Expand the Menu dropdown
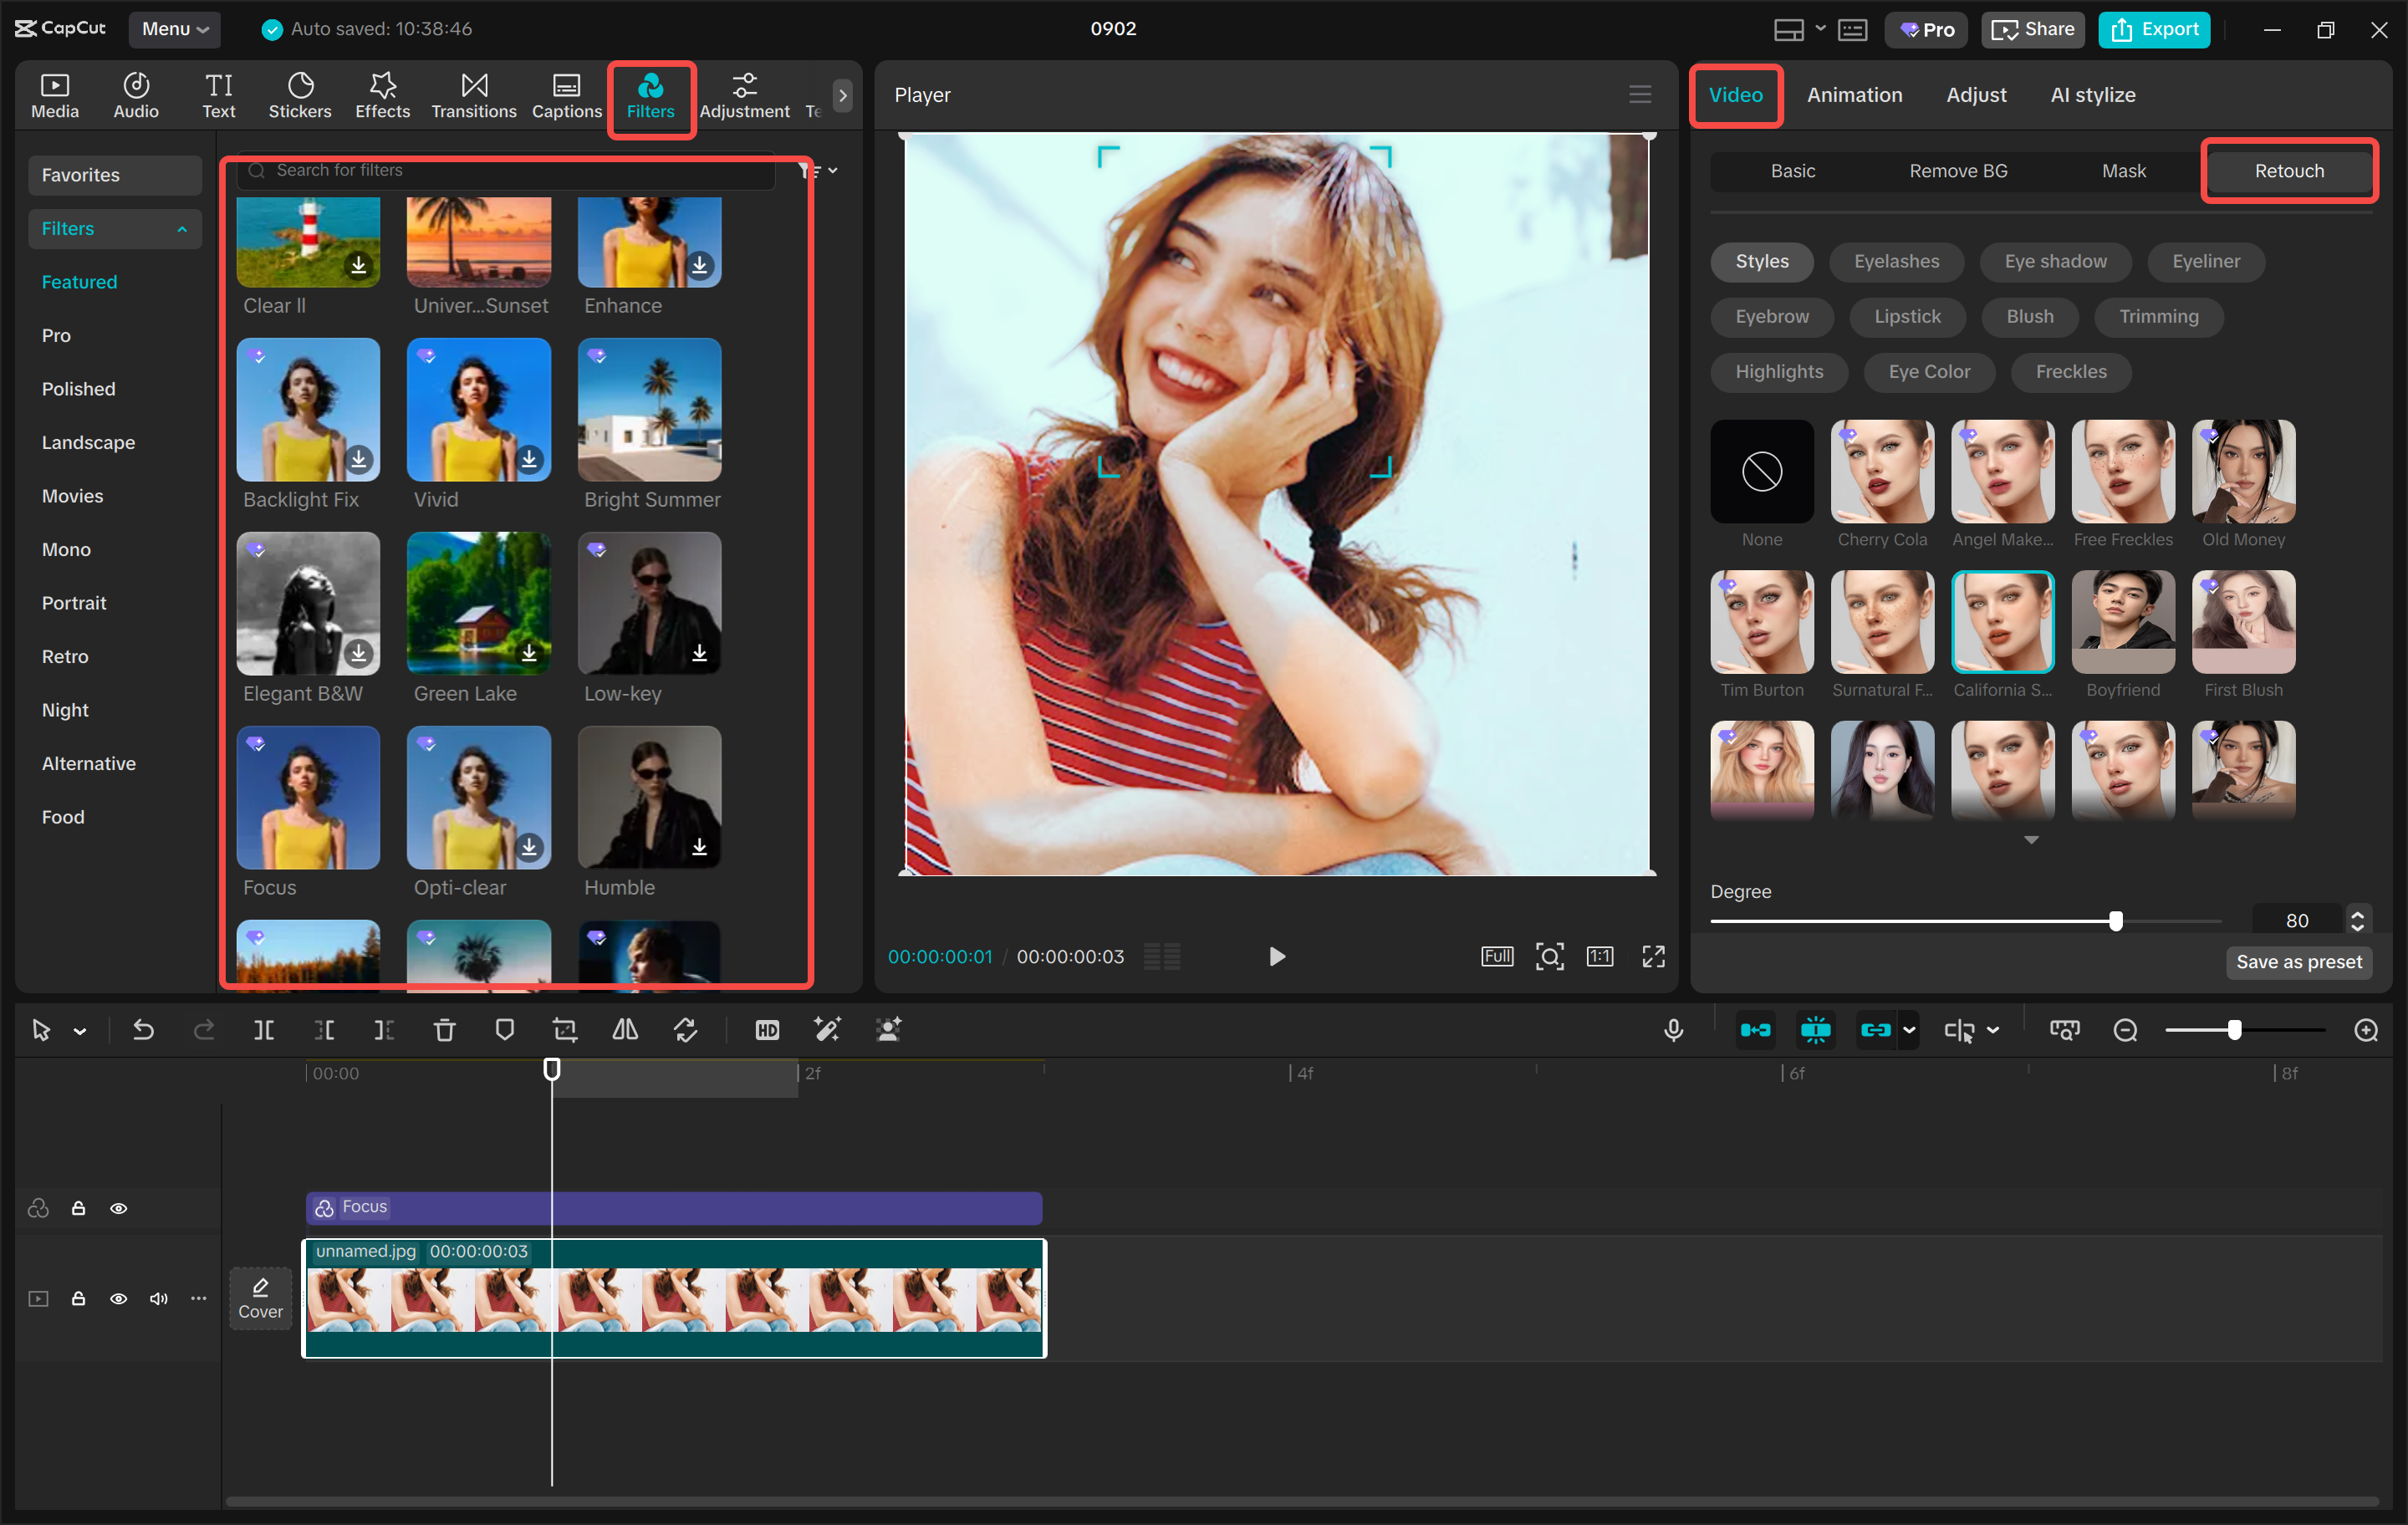 pyautogui.click(x=175, y=29)
